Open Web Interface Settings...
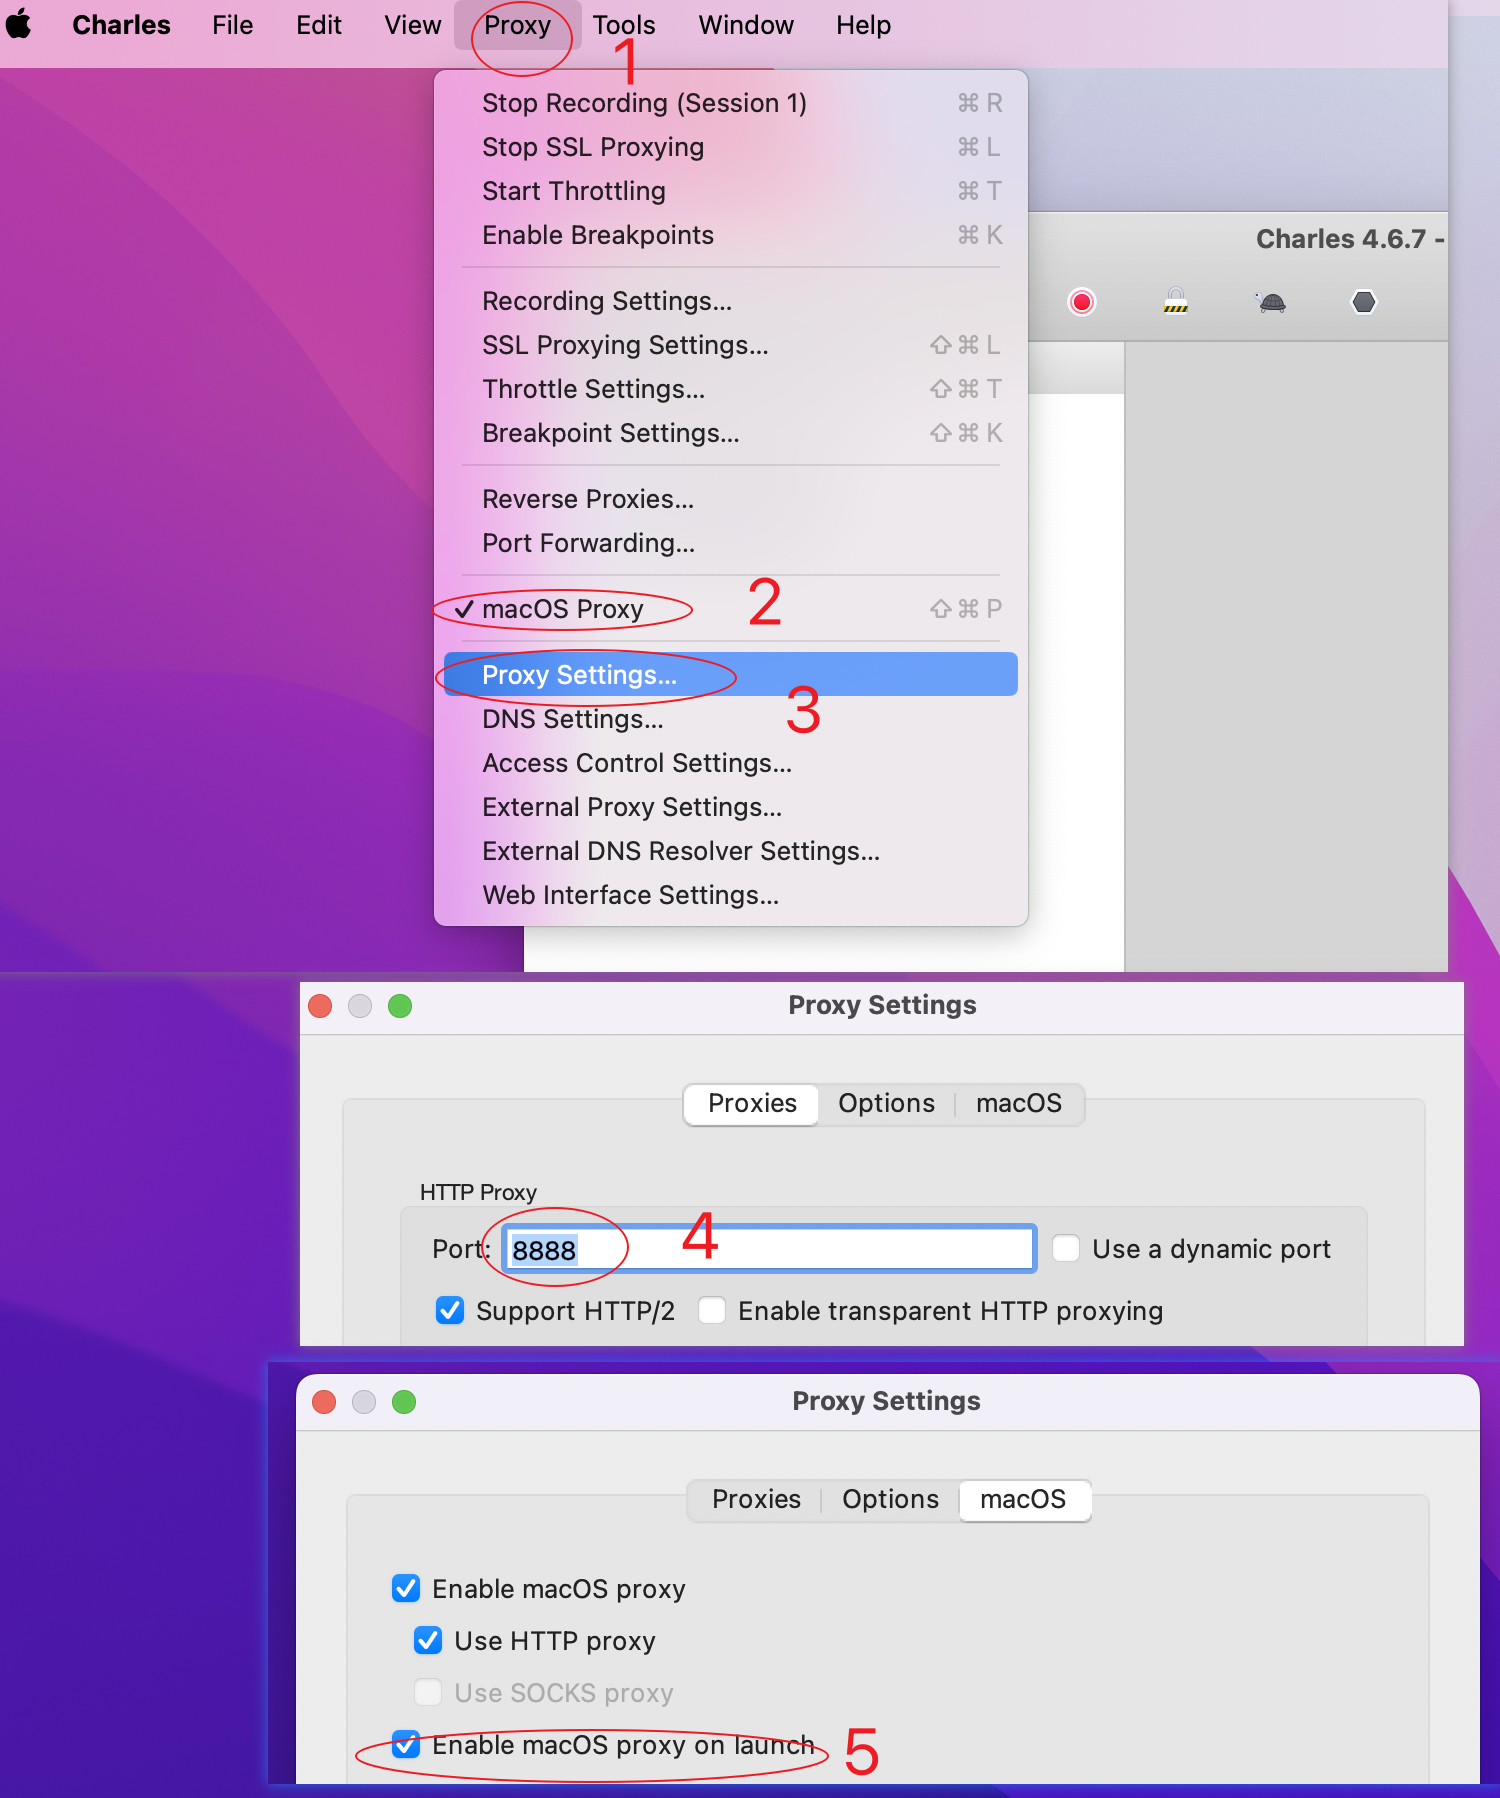The image size is (1500, 1798). tap(731, 895)
